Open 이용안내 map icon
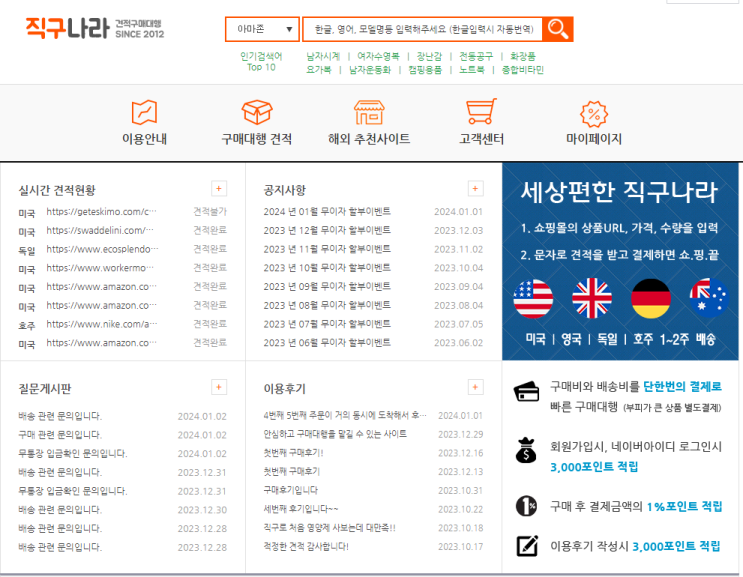The height and width of the screenshot is (577, 743). pyautogui.click(x=144, y=112)
